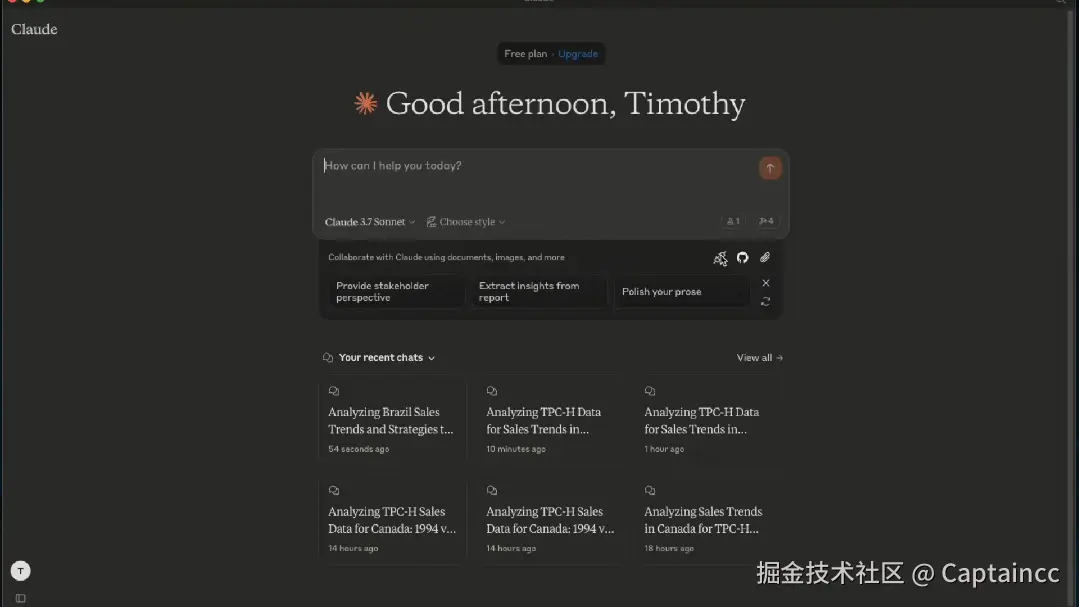
Task: Dismiss the suggestion prompts with the X
Action: coord(765,283)
